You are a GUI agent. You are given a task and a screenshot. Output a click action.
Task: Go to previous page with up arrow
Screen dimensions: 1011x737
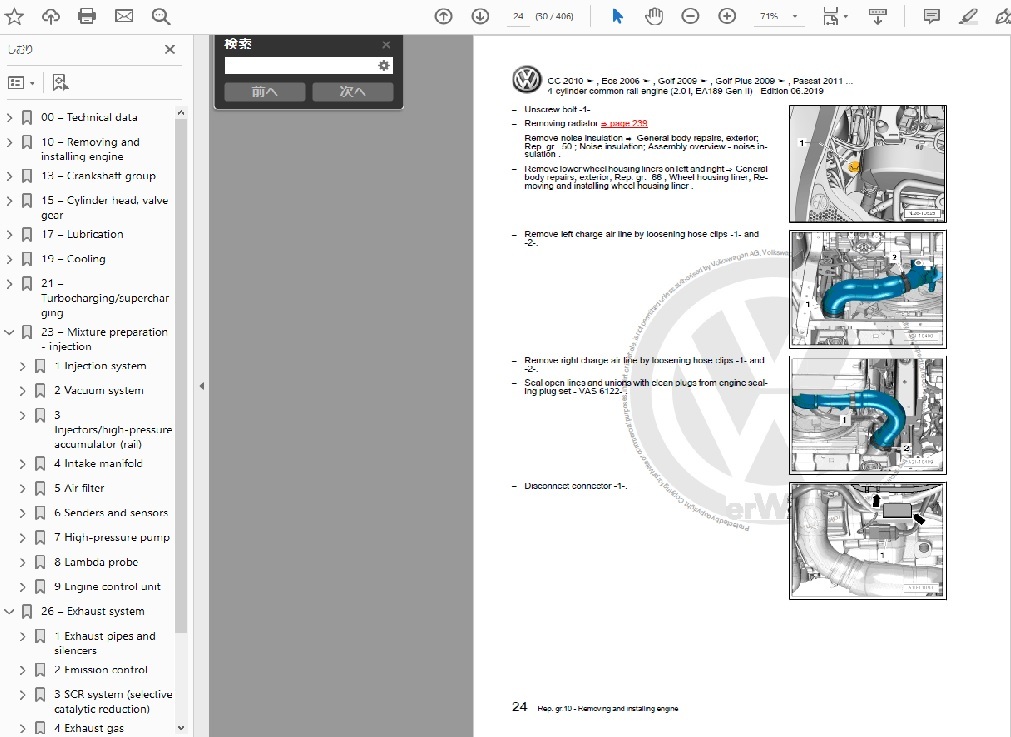click(x=444, y=16)
